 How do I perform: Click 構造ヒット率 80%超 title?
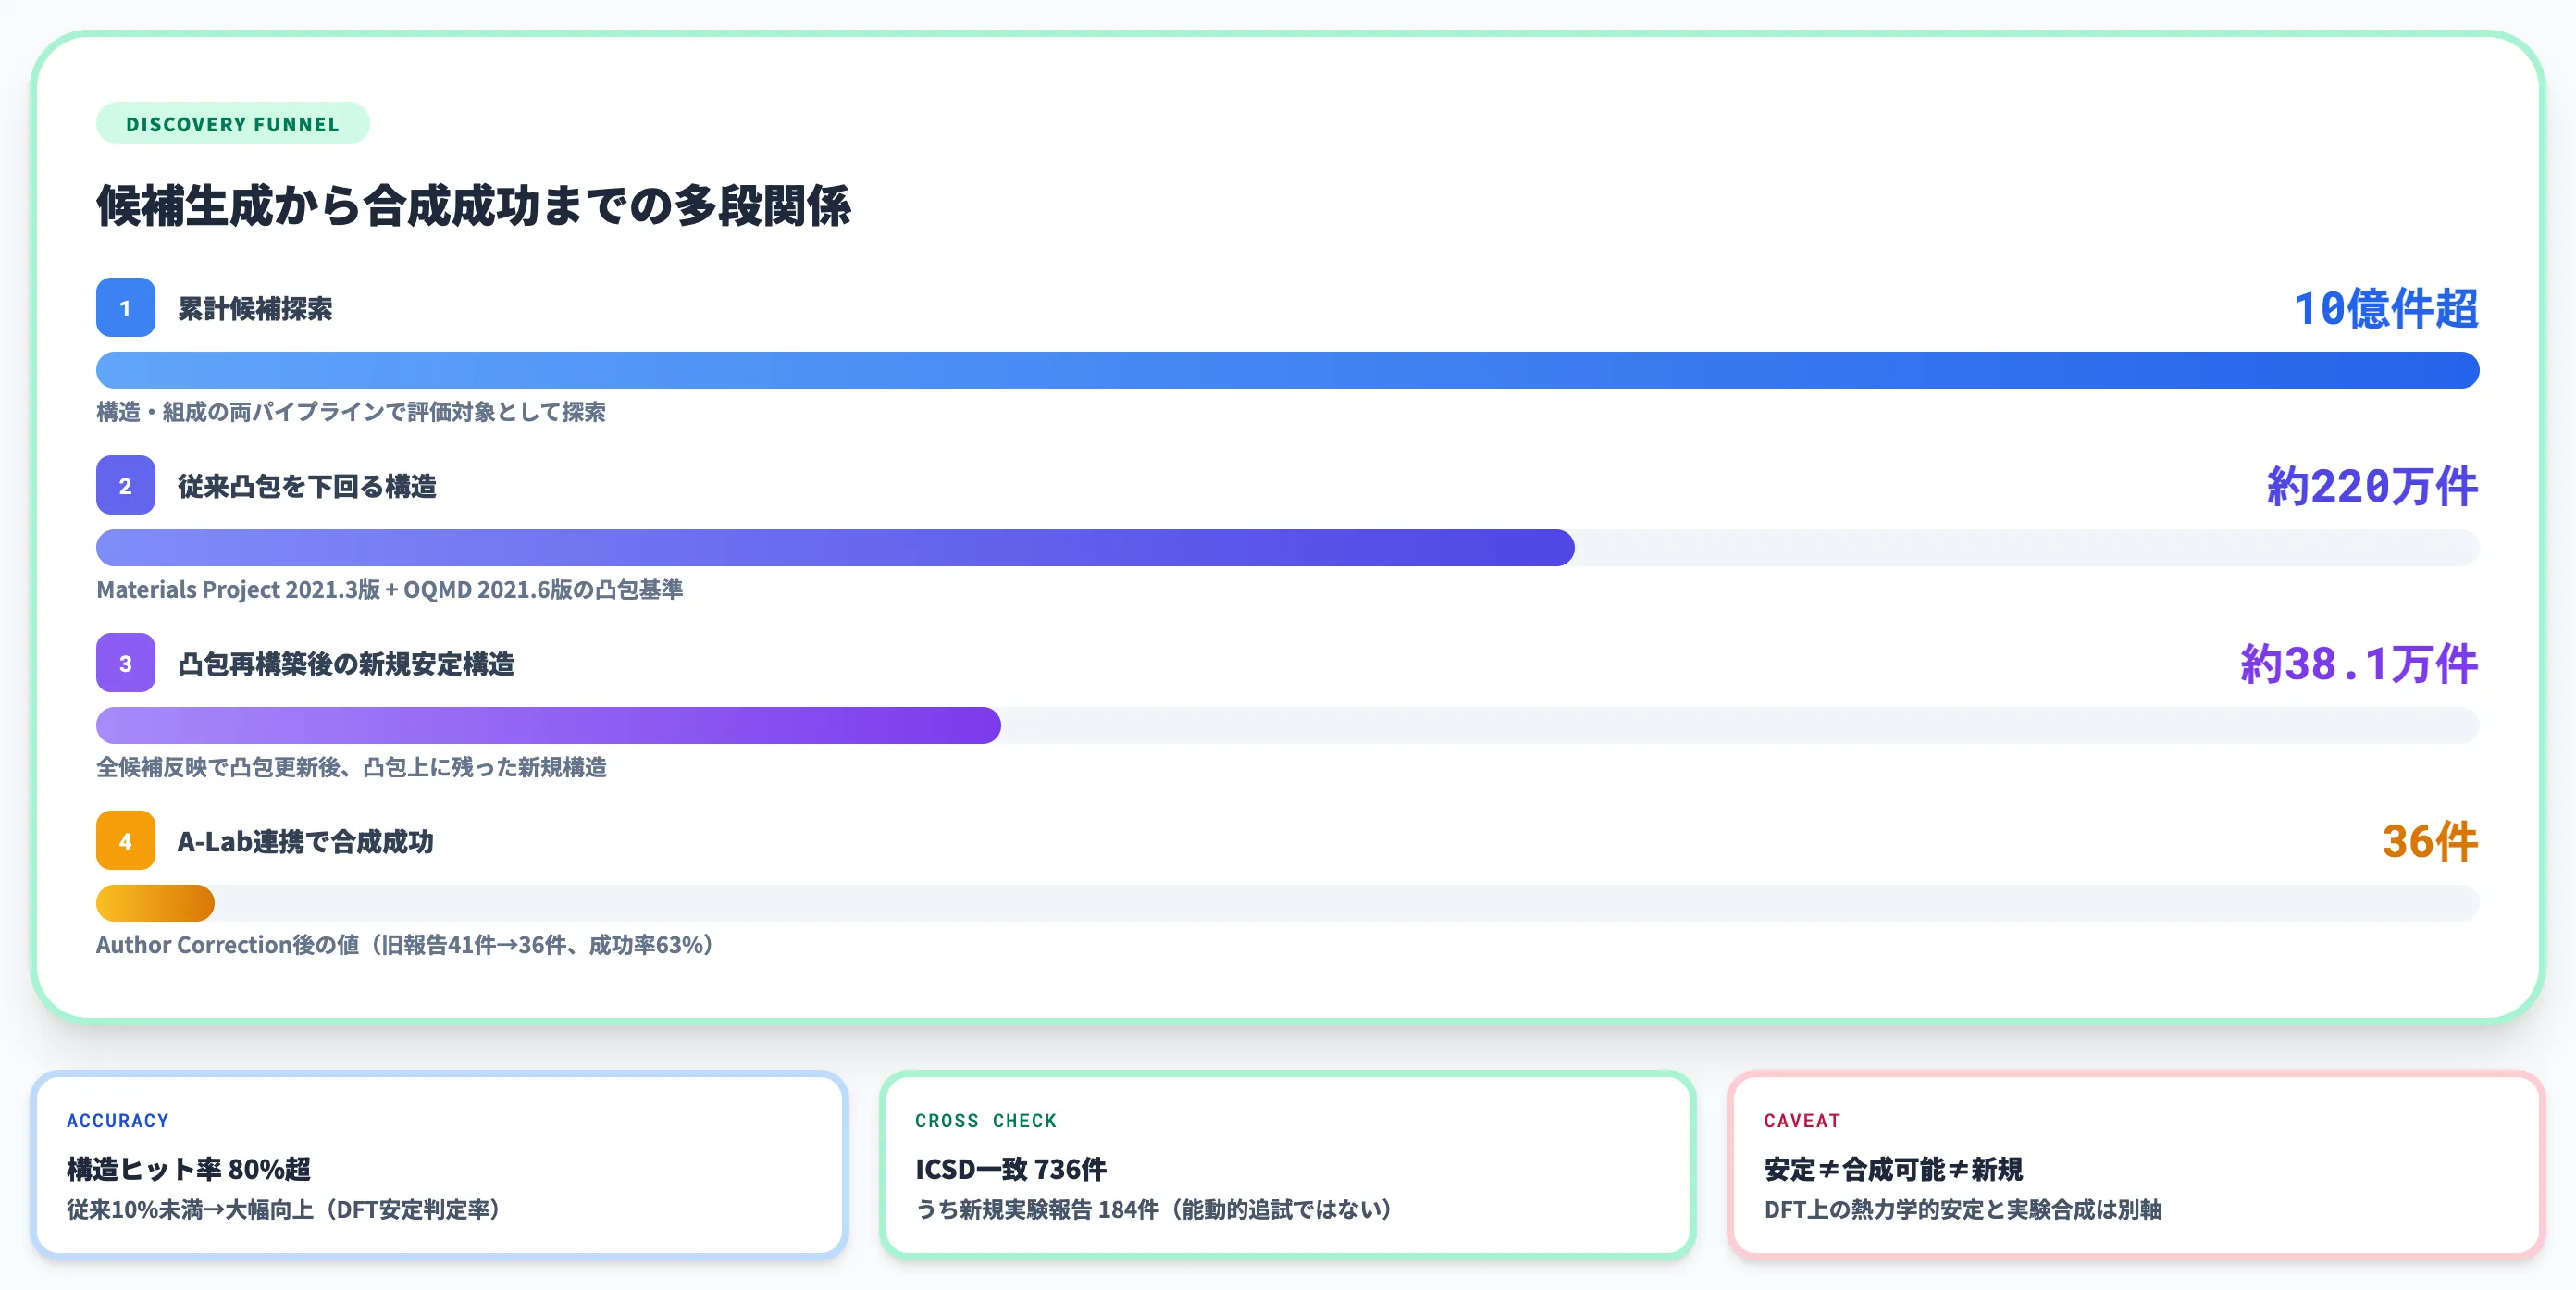tap(188, 1169)
